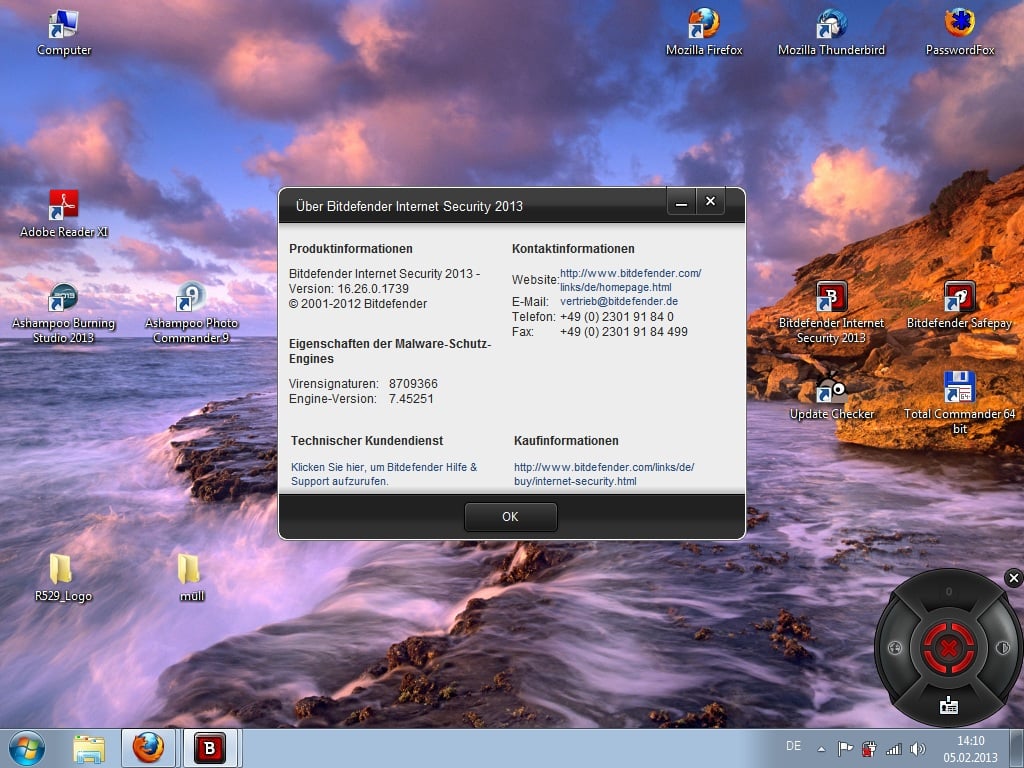Select Ashampoo Burning Studio 2013 icon
Viewport: 1024px width, 768px height.
(63, 313)
